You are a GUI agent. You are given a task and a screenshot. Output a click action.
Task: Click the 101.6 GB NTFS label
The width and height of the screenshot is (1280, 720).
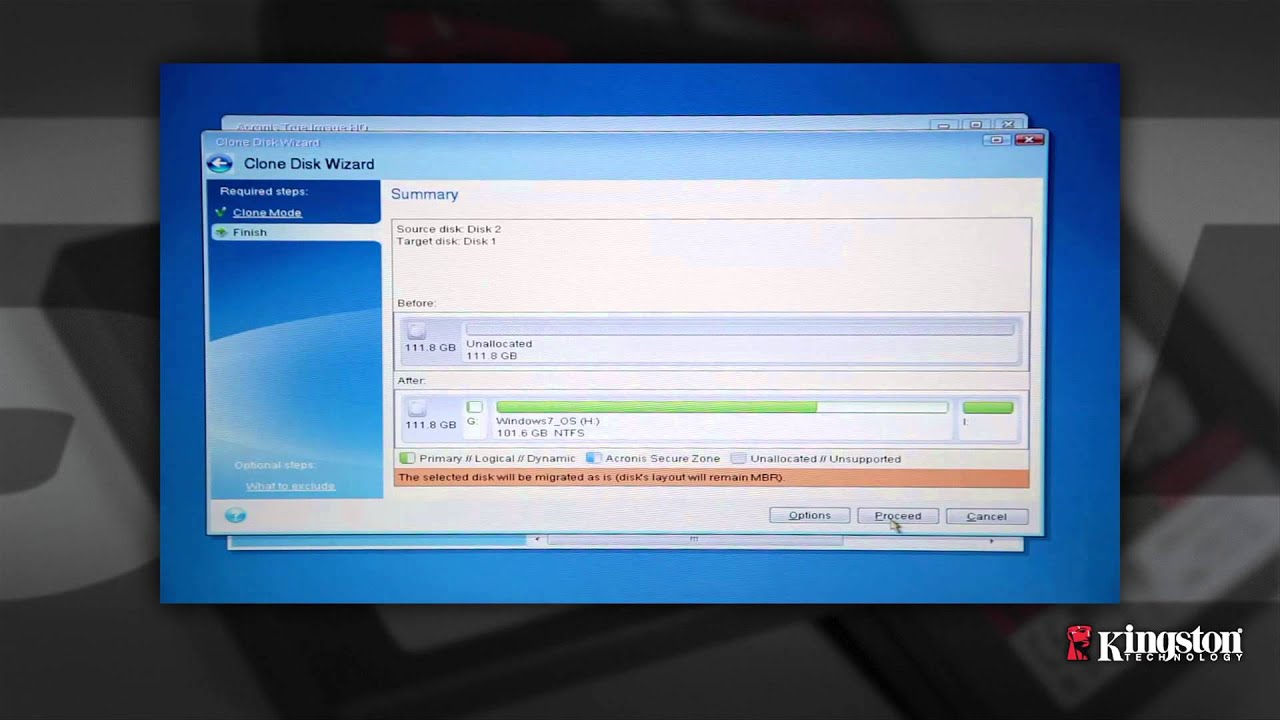click(540, 433)
